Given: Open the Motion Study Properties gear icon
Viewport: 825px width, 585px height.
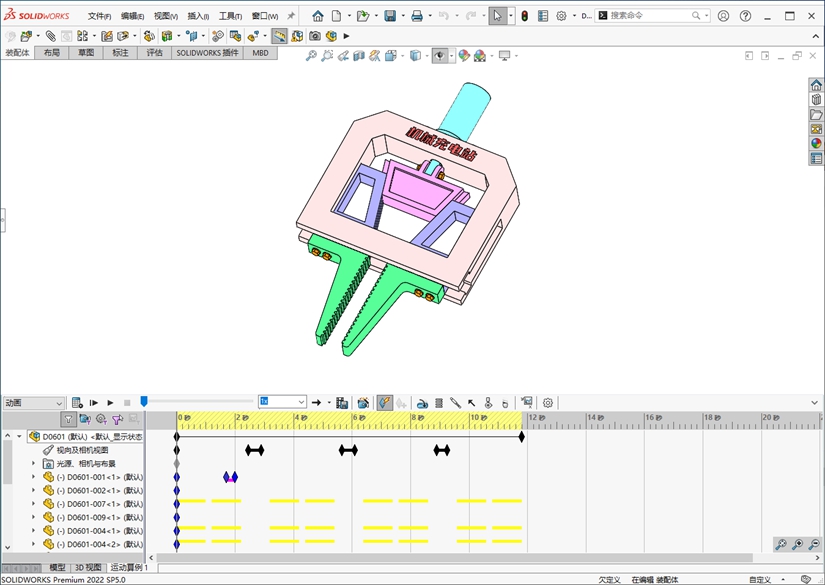Looking at the screenshot, I should (x=547, y=402).
